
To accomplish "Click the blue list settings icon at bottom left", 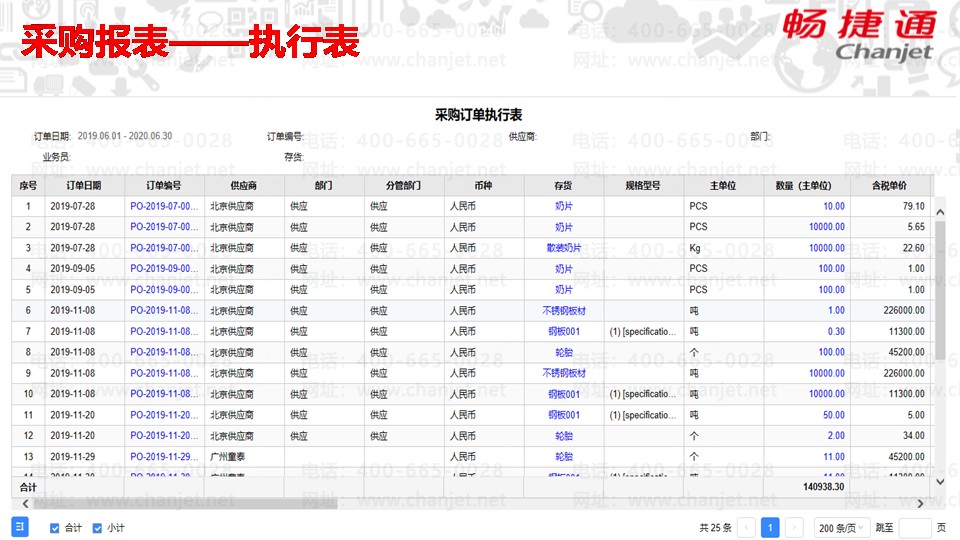I will pos(20,527).
